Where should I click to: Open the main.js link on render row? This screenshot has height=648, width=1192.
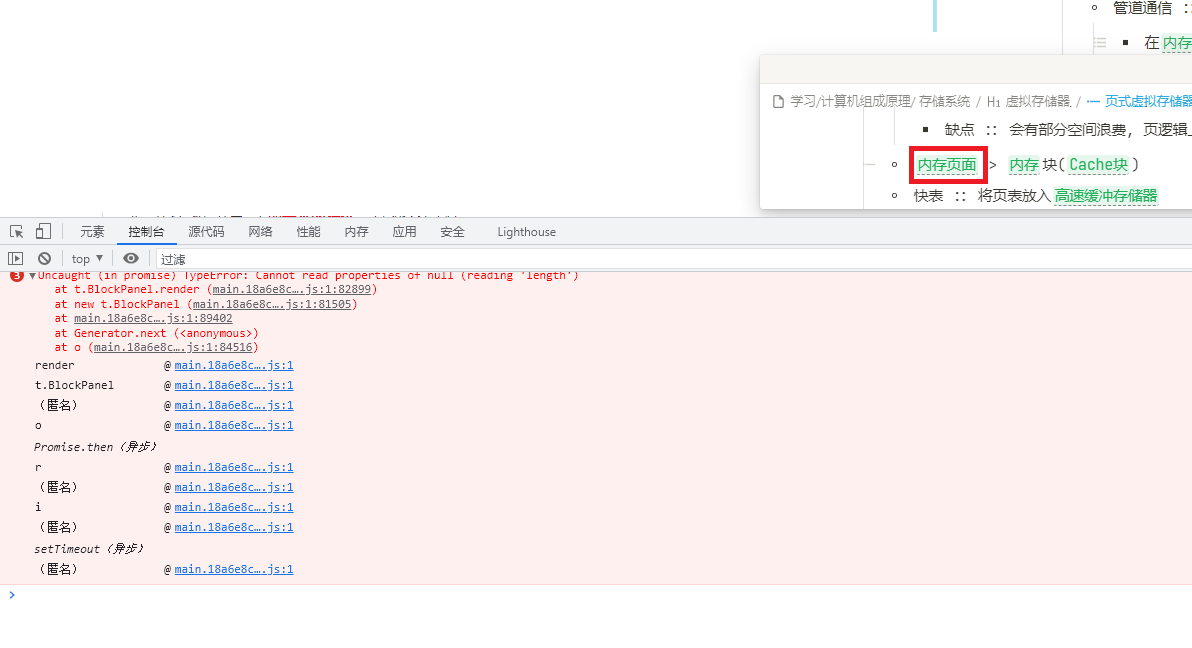pyautogui.click(x=233, y=366)
